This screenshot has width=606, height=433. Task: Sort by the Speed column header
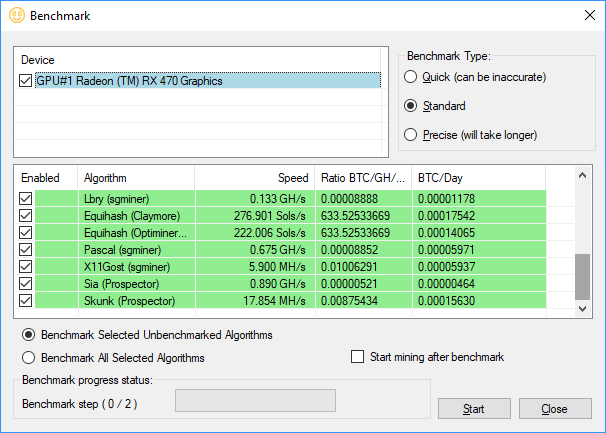coord(255,178)
